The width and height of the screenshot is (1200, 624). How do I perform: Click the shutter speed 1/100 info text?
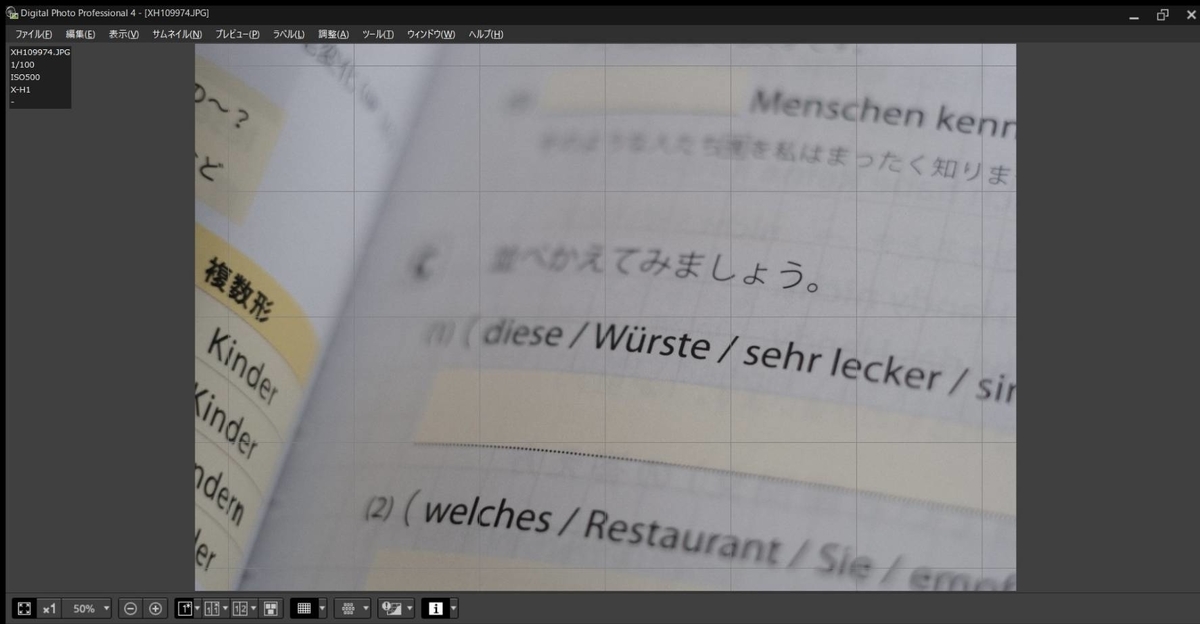(x=22, y=64)
